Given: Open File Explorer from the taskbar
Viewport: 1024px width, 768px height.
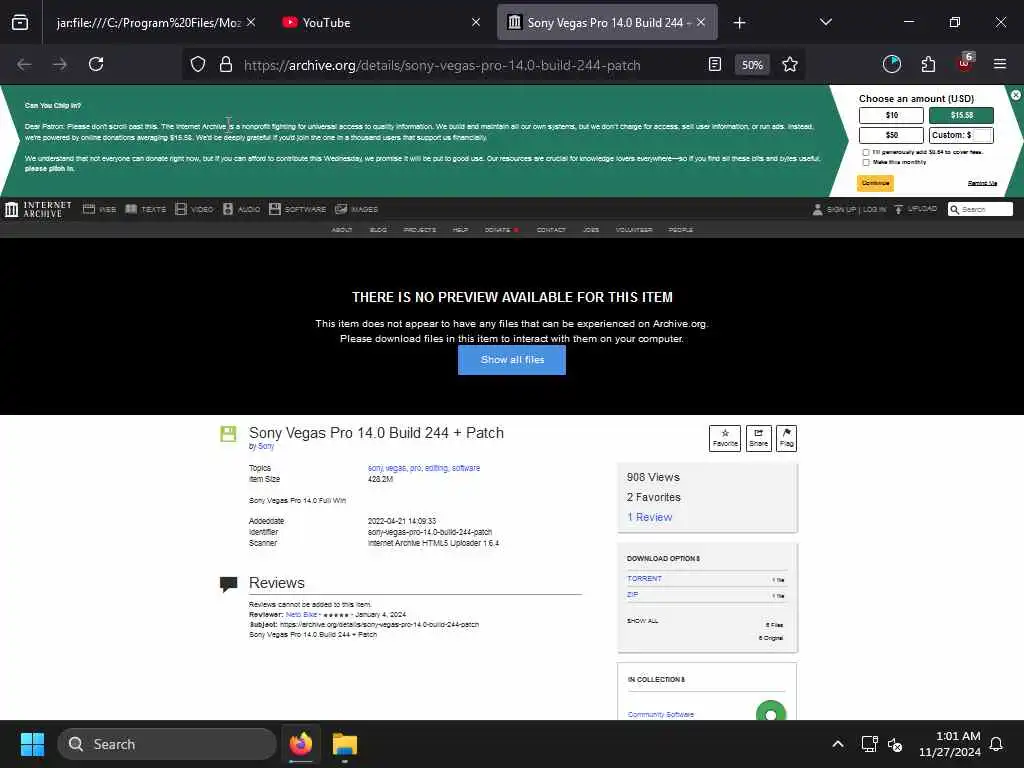Looking at the screenshot, I should [x=345, y=744].
